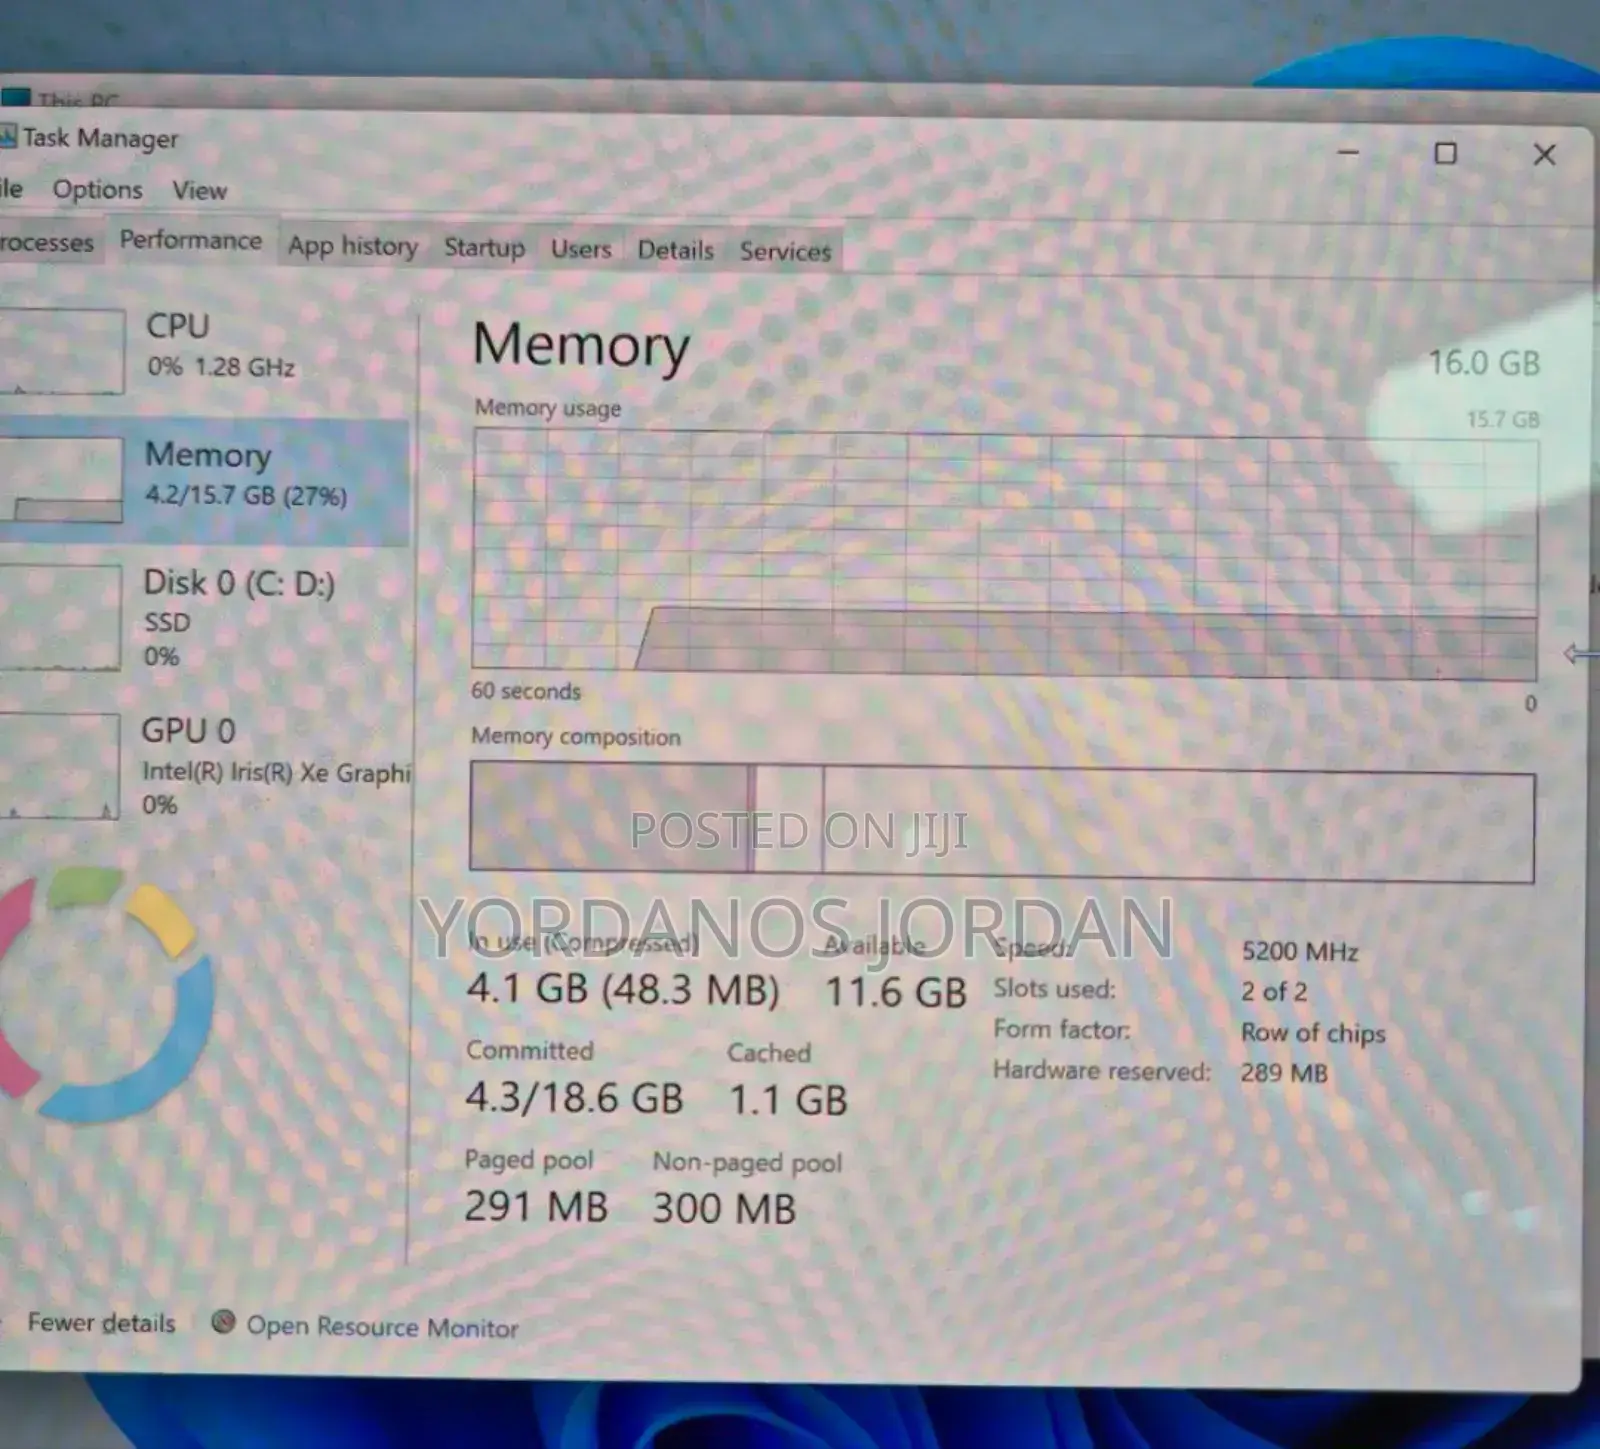The height and width of the screenshot is (1449, 1600).
Task: Switch to the Services tab
Action: pos(785,251)
